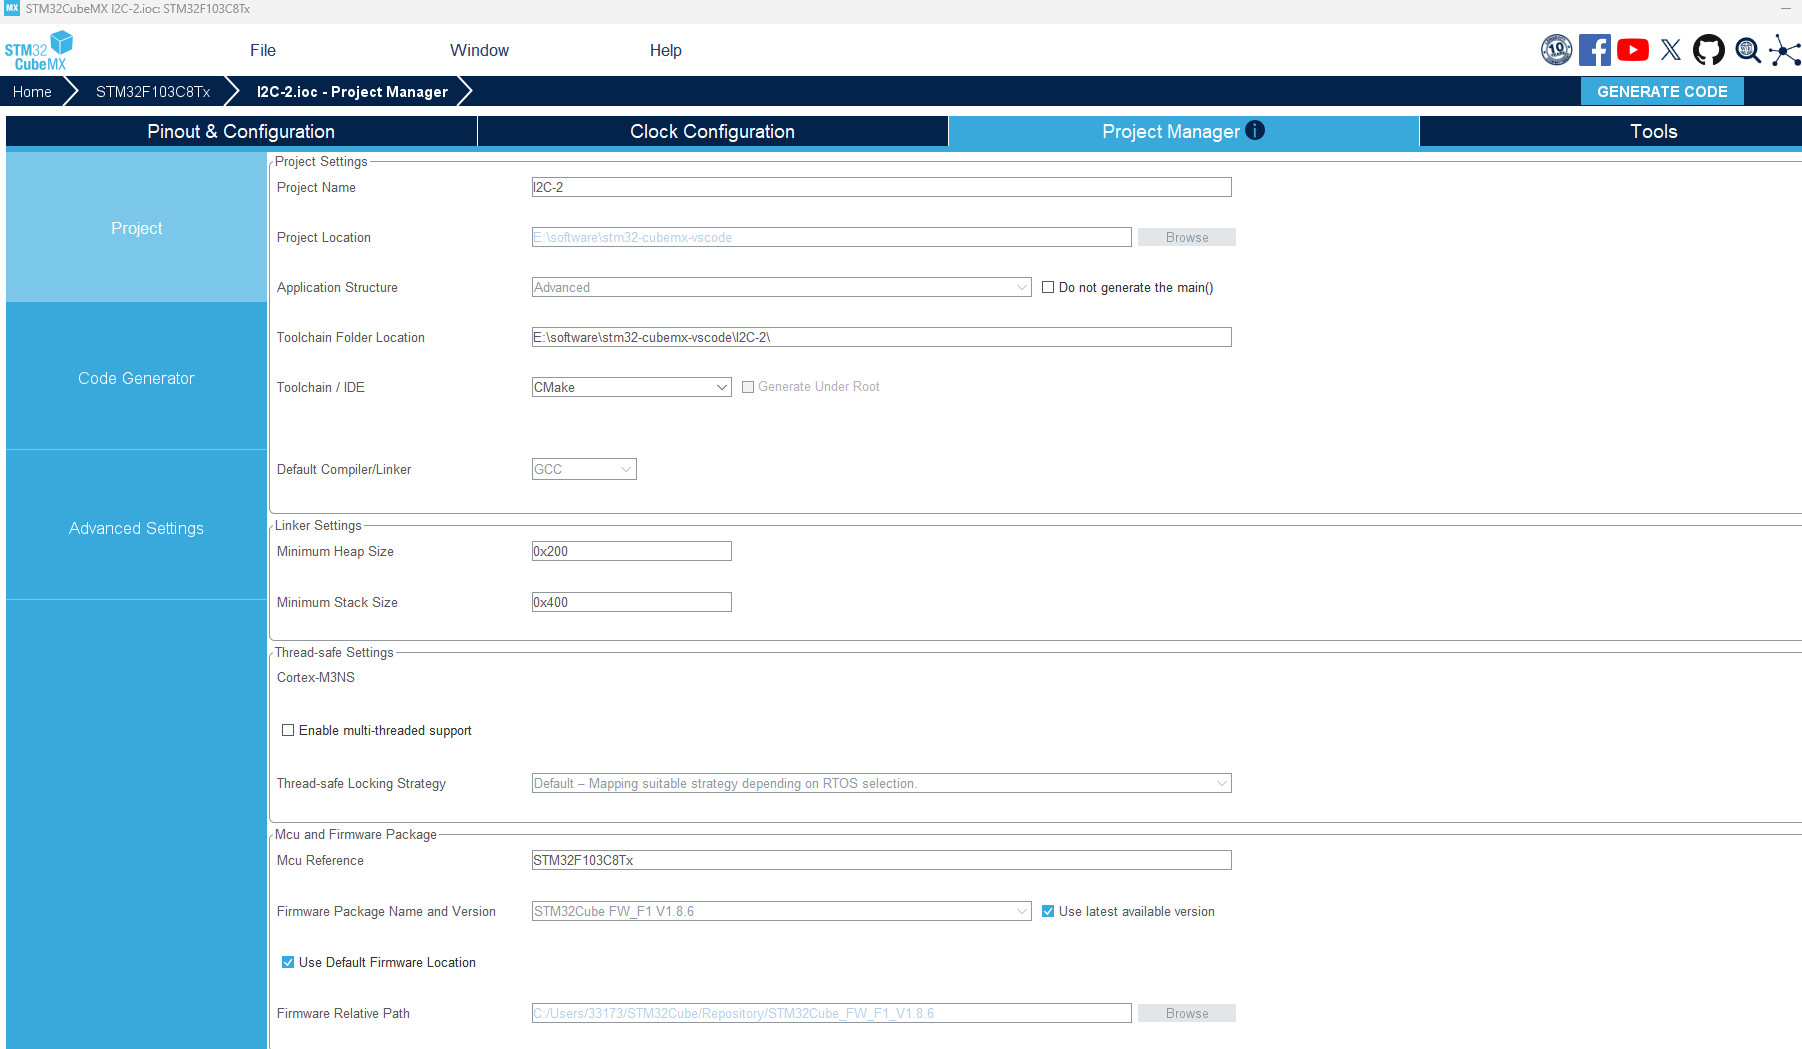The width and height of the screenshot is (1802, 1049).
Task: Toggle Generate Under Root checkbox
Action: coord(748,387)
